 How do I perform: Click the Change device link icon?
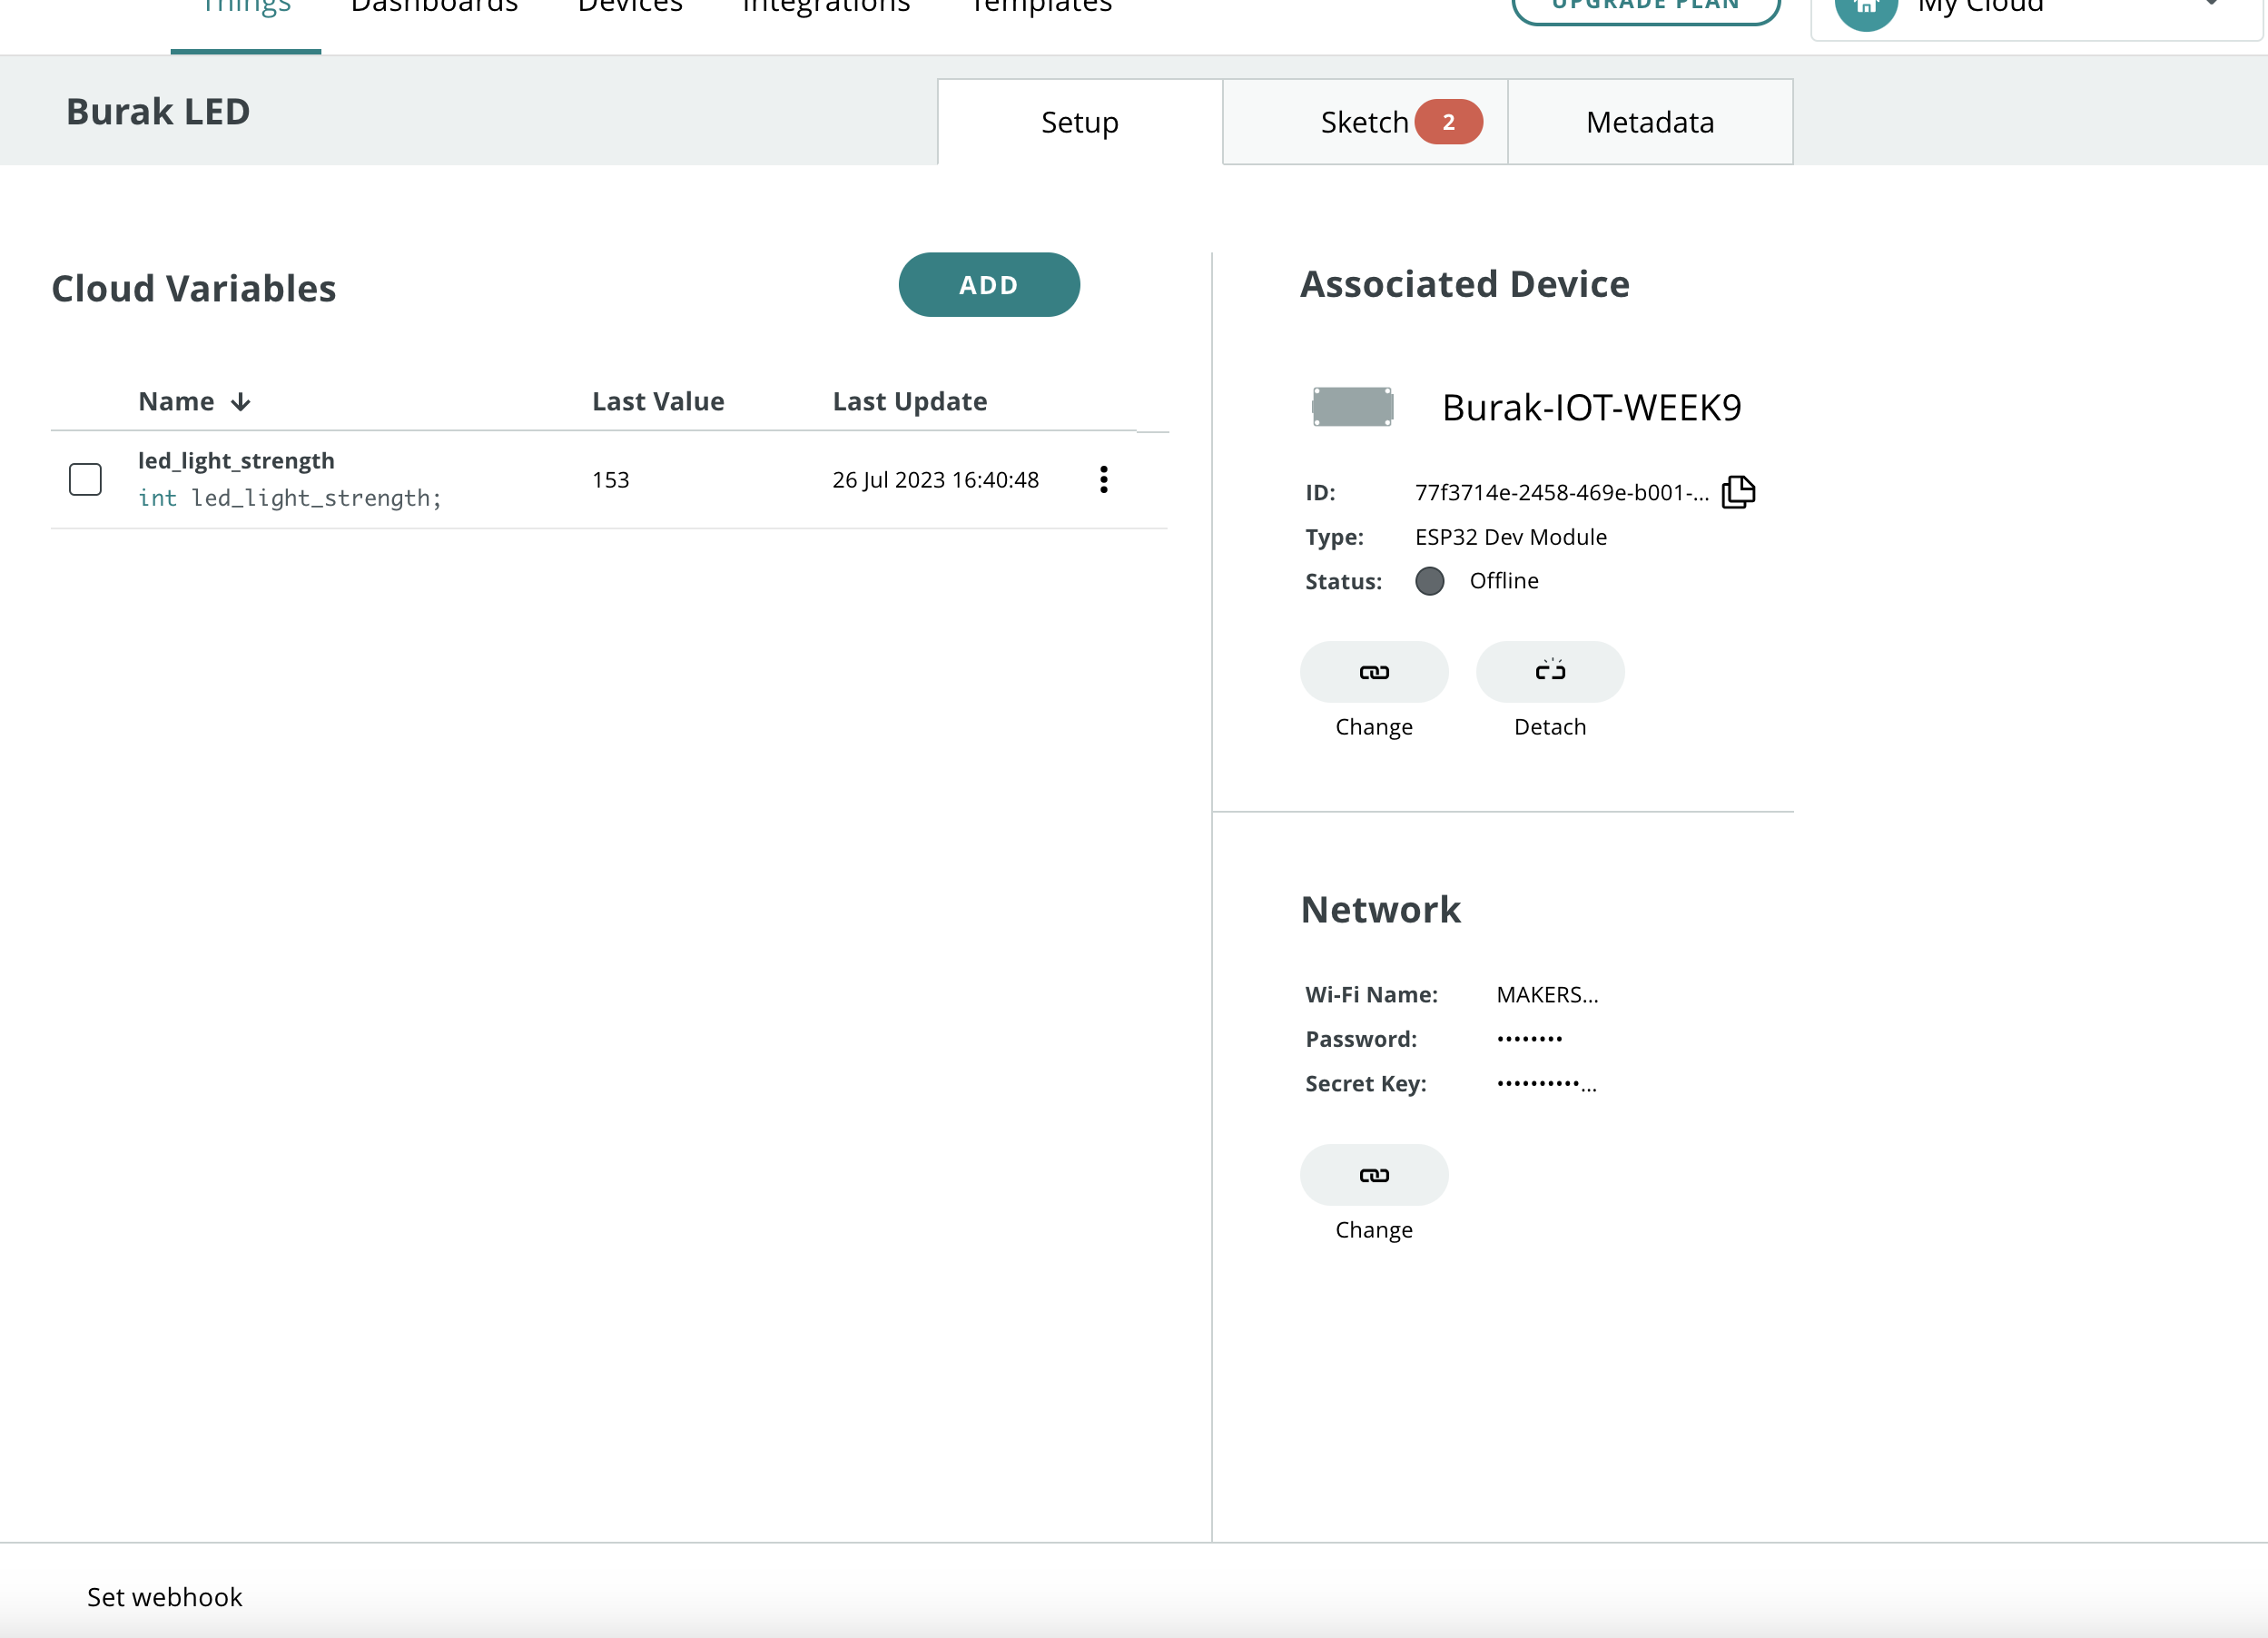coord(1373,672)
